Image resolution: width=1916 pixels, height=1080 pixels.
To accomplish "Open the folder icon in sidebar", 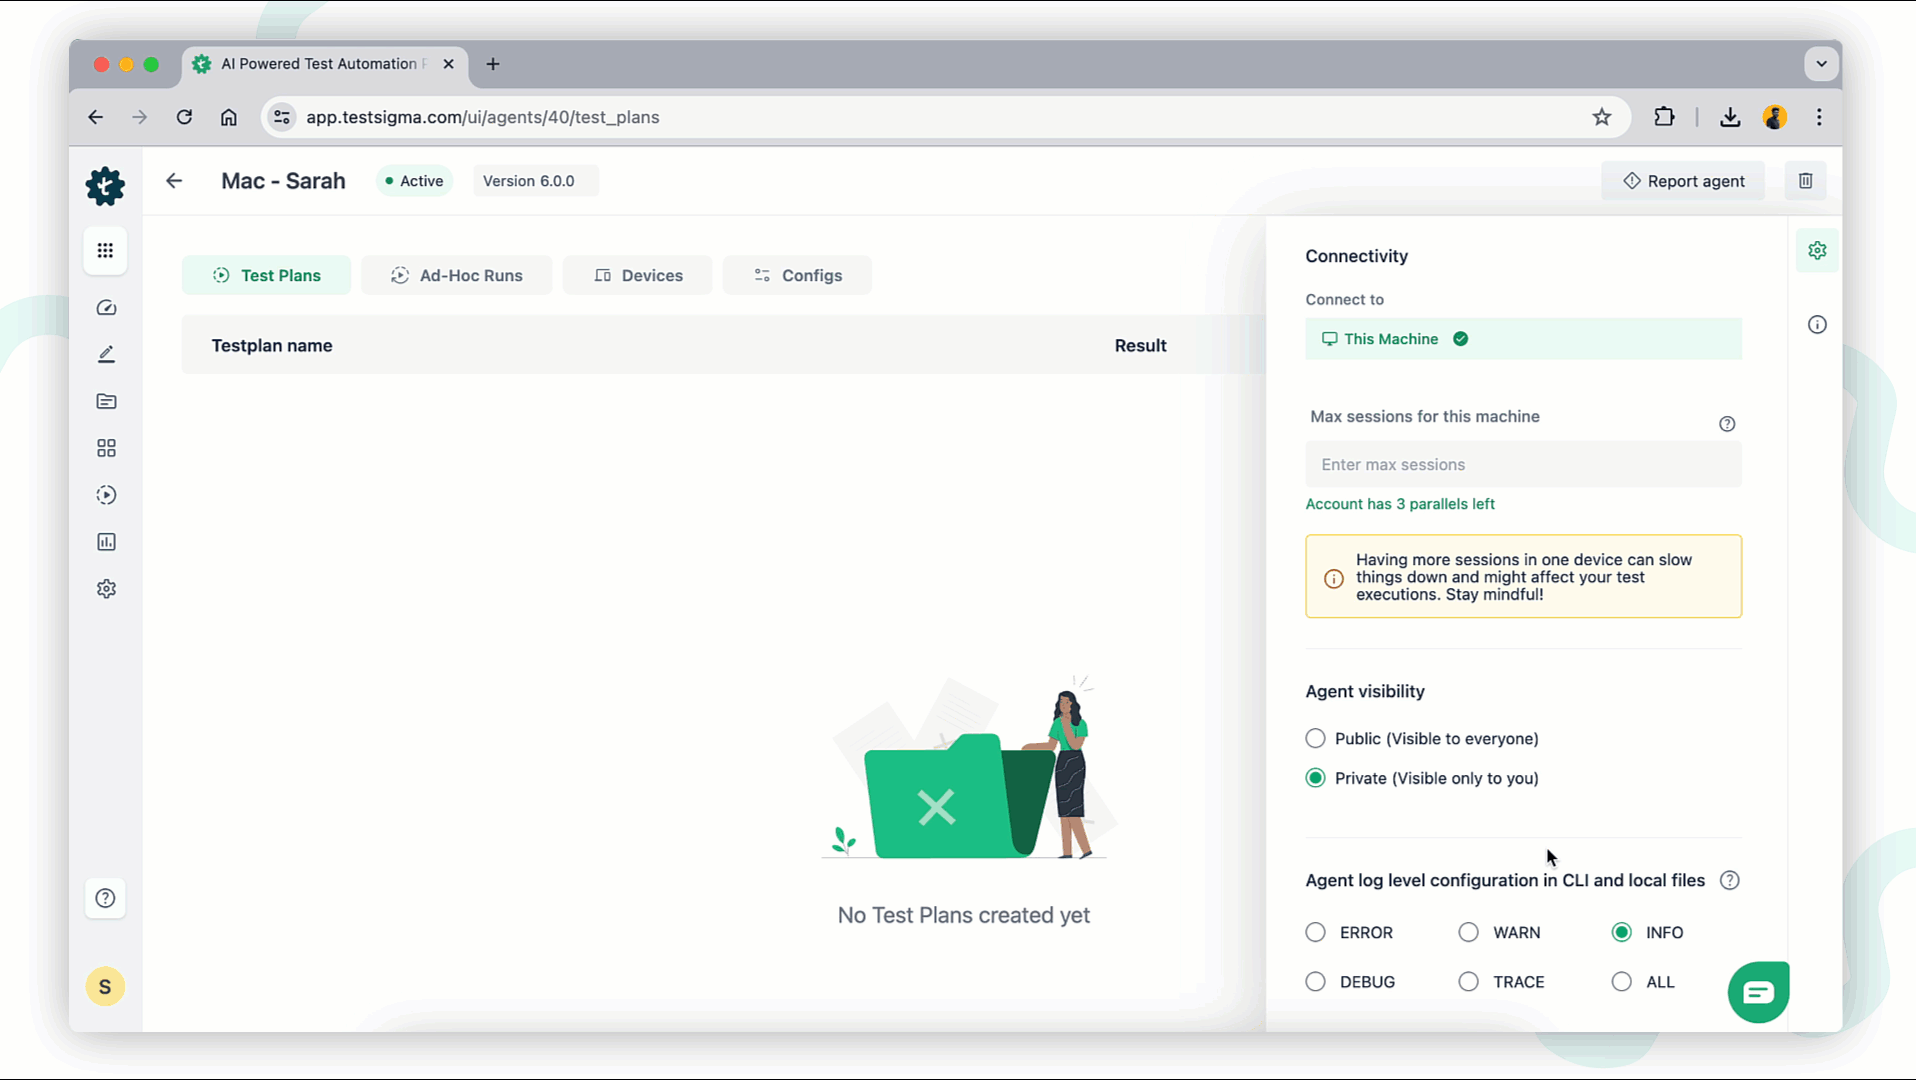I will 106,401.
